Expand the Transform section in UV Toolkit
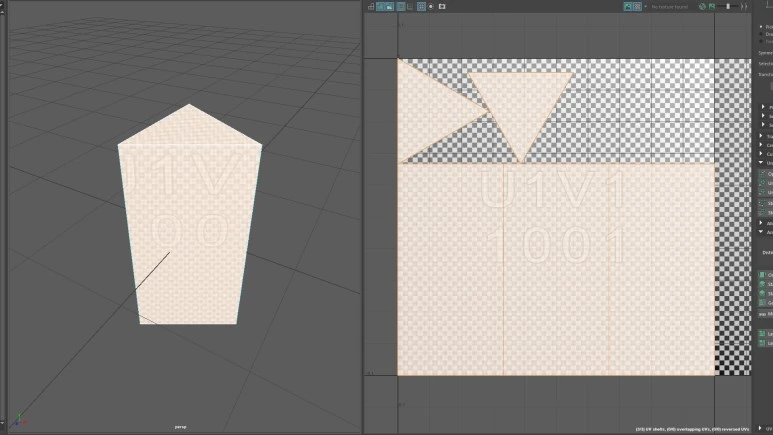 pos(762,136)
